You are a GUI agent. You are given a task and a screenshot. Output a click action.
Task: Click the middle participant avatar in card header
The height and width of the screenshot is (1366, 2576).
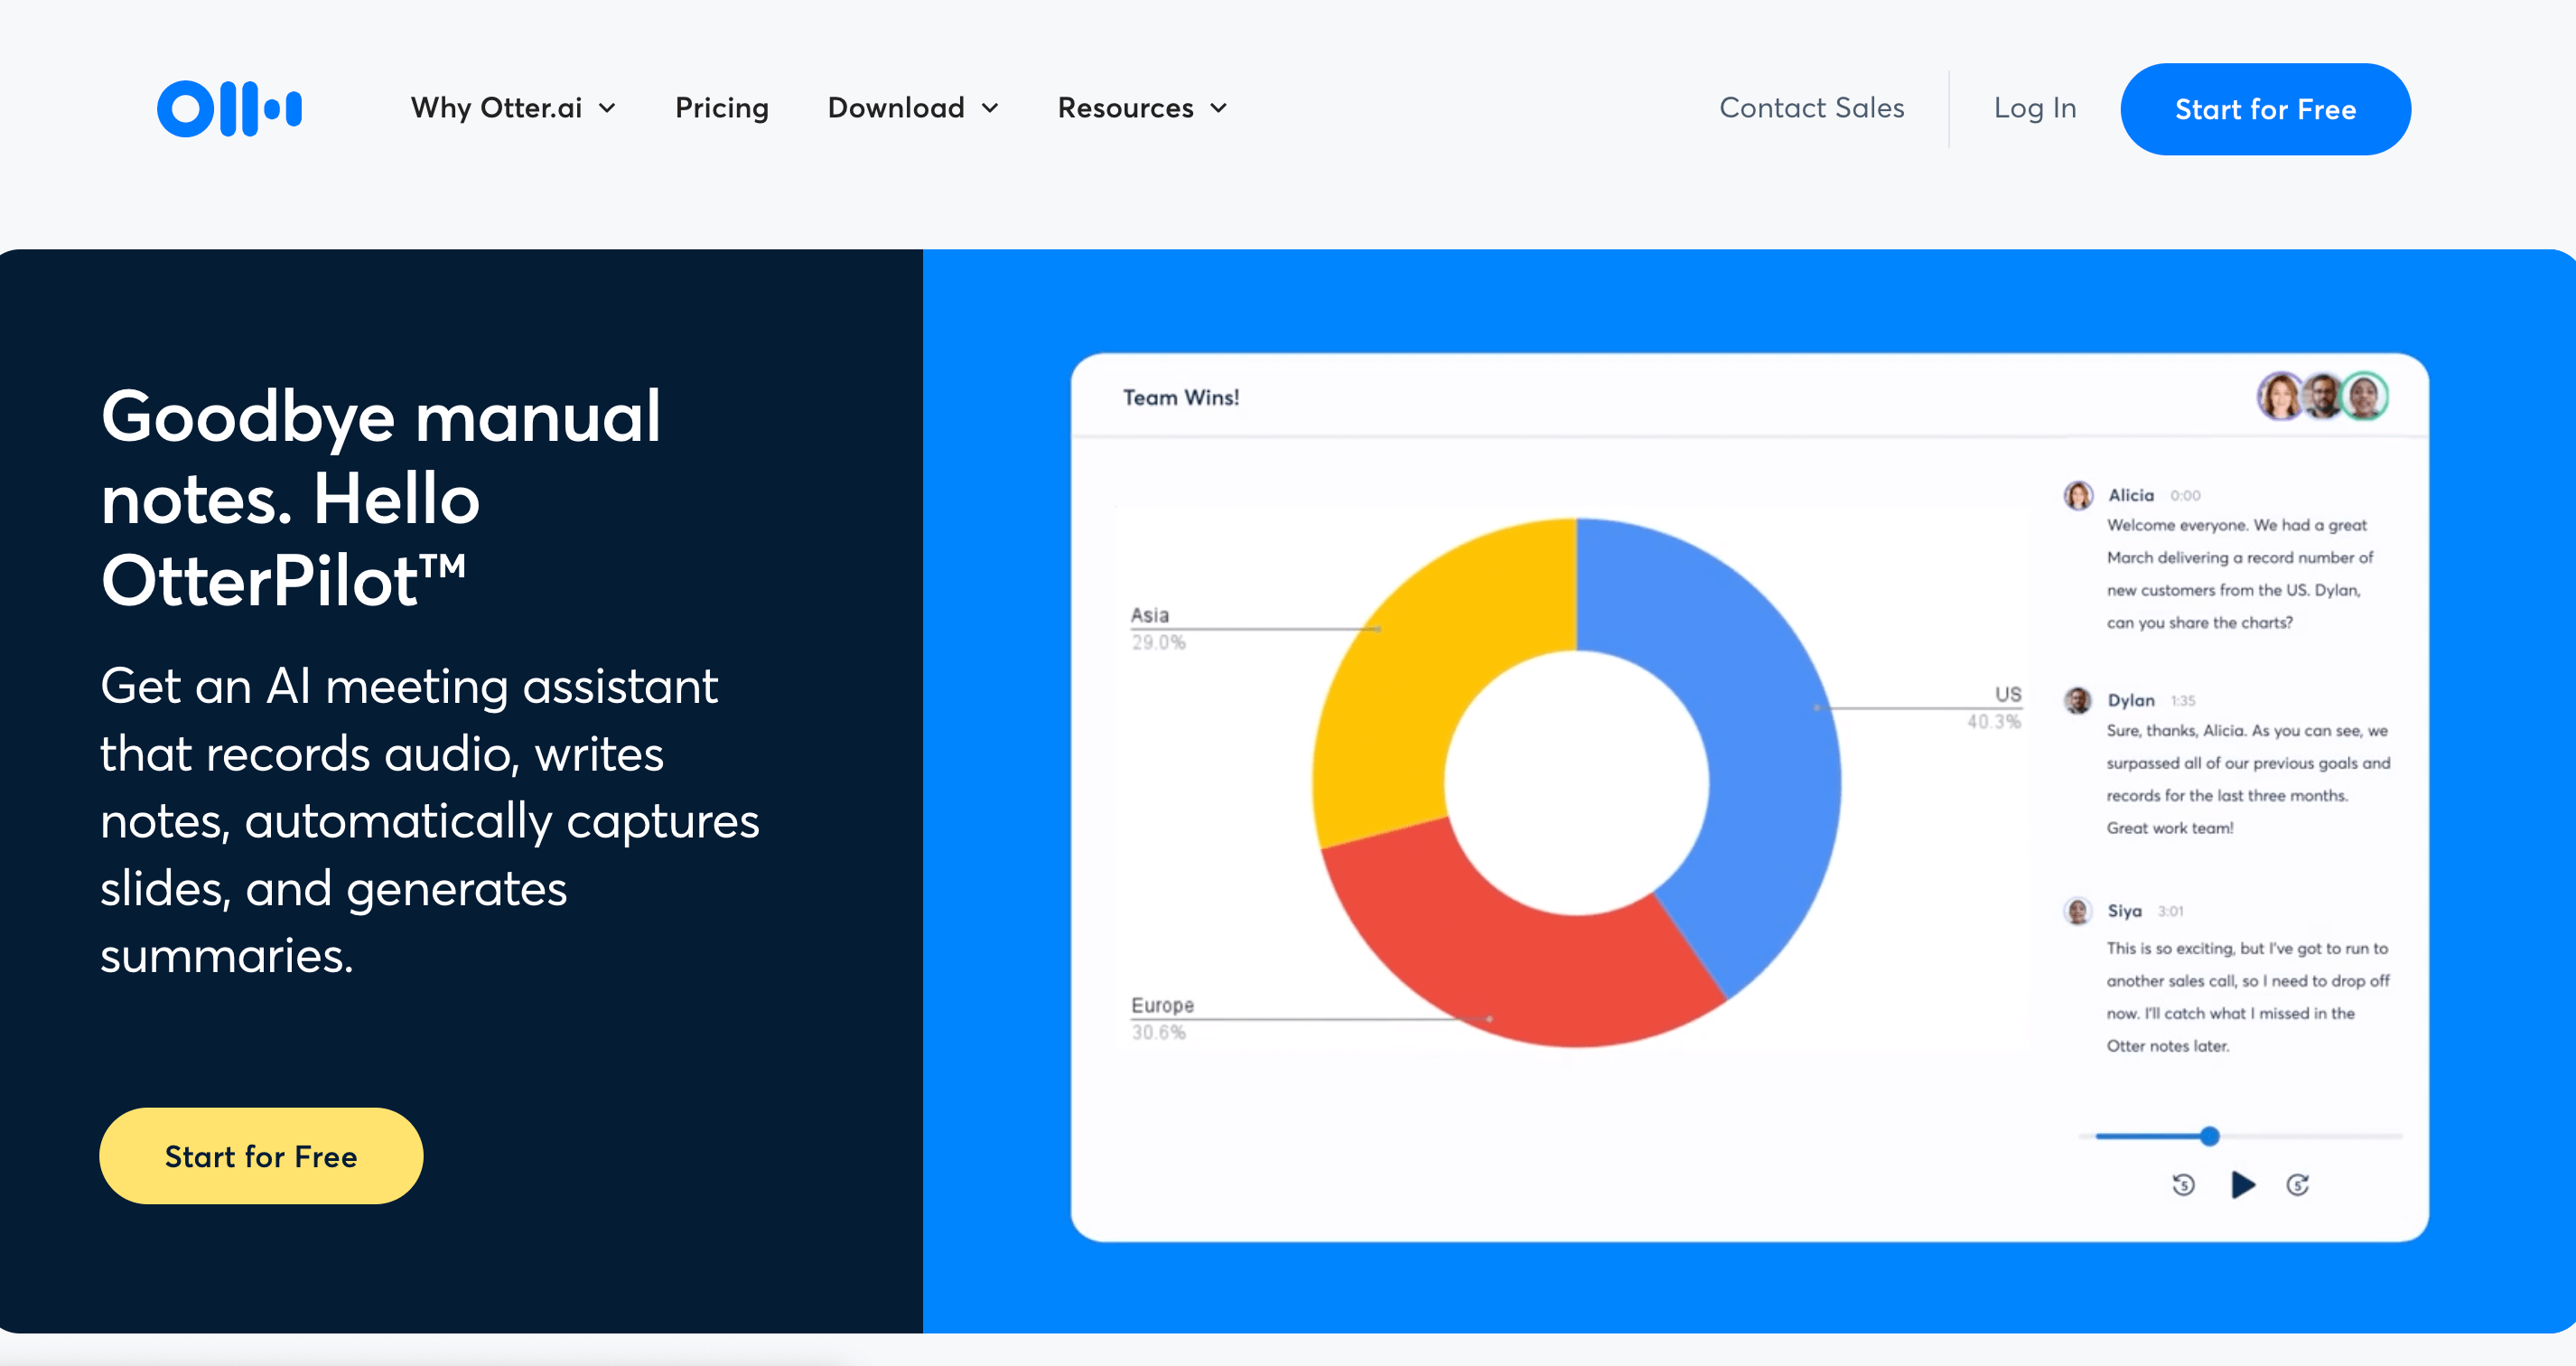point(2324,396)
